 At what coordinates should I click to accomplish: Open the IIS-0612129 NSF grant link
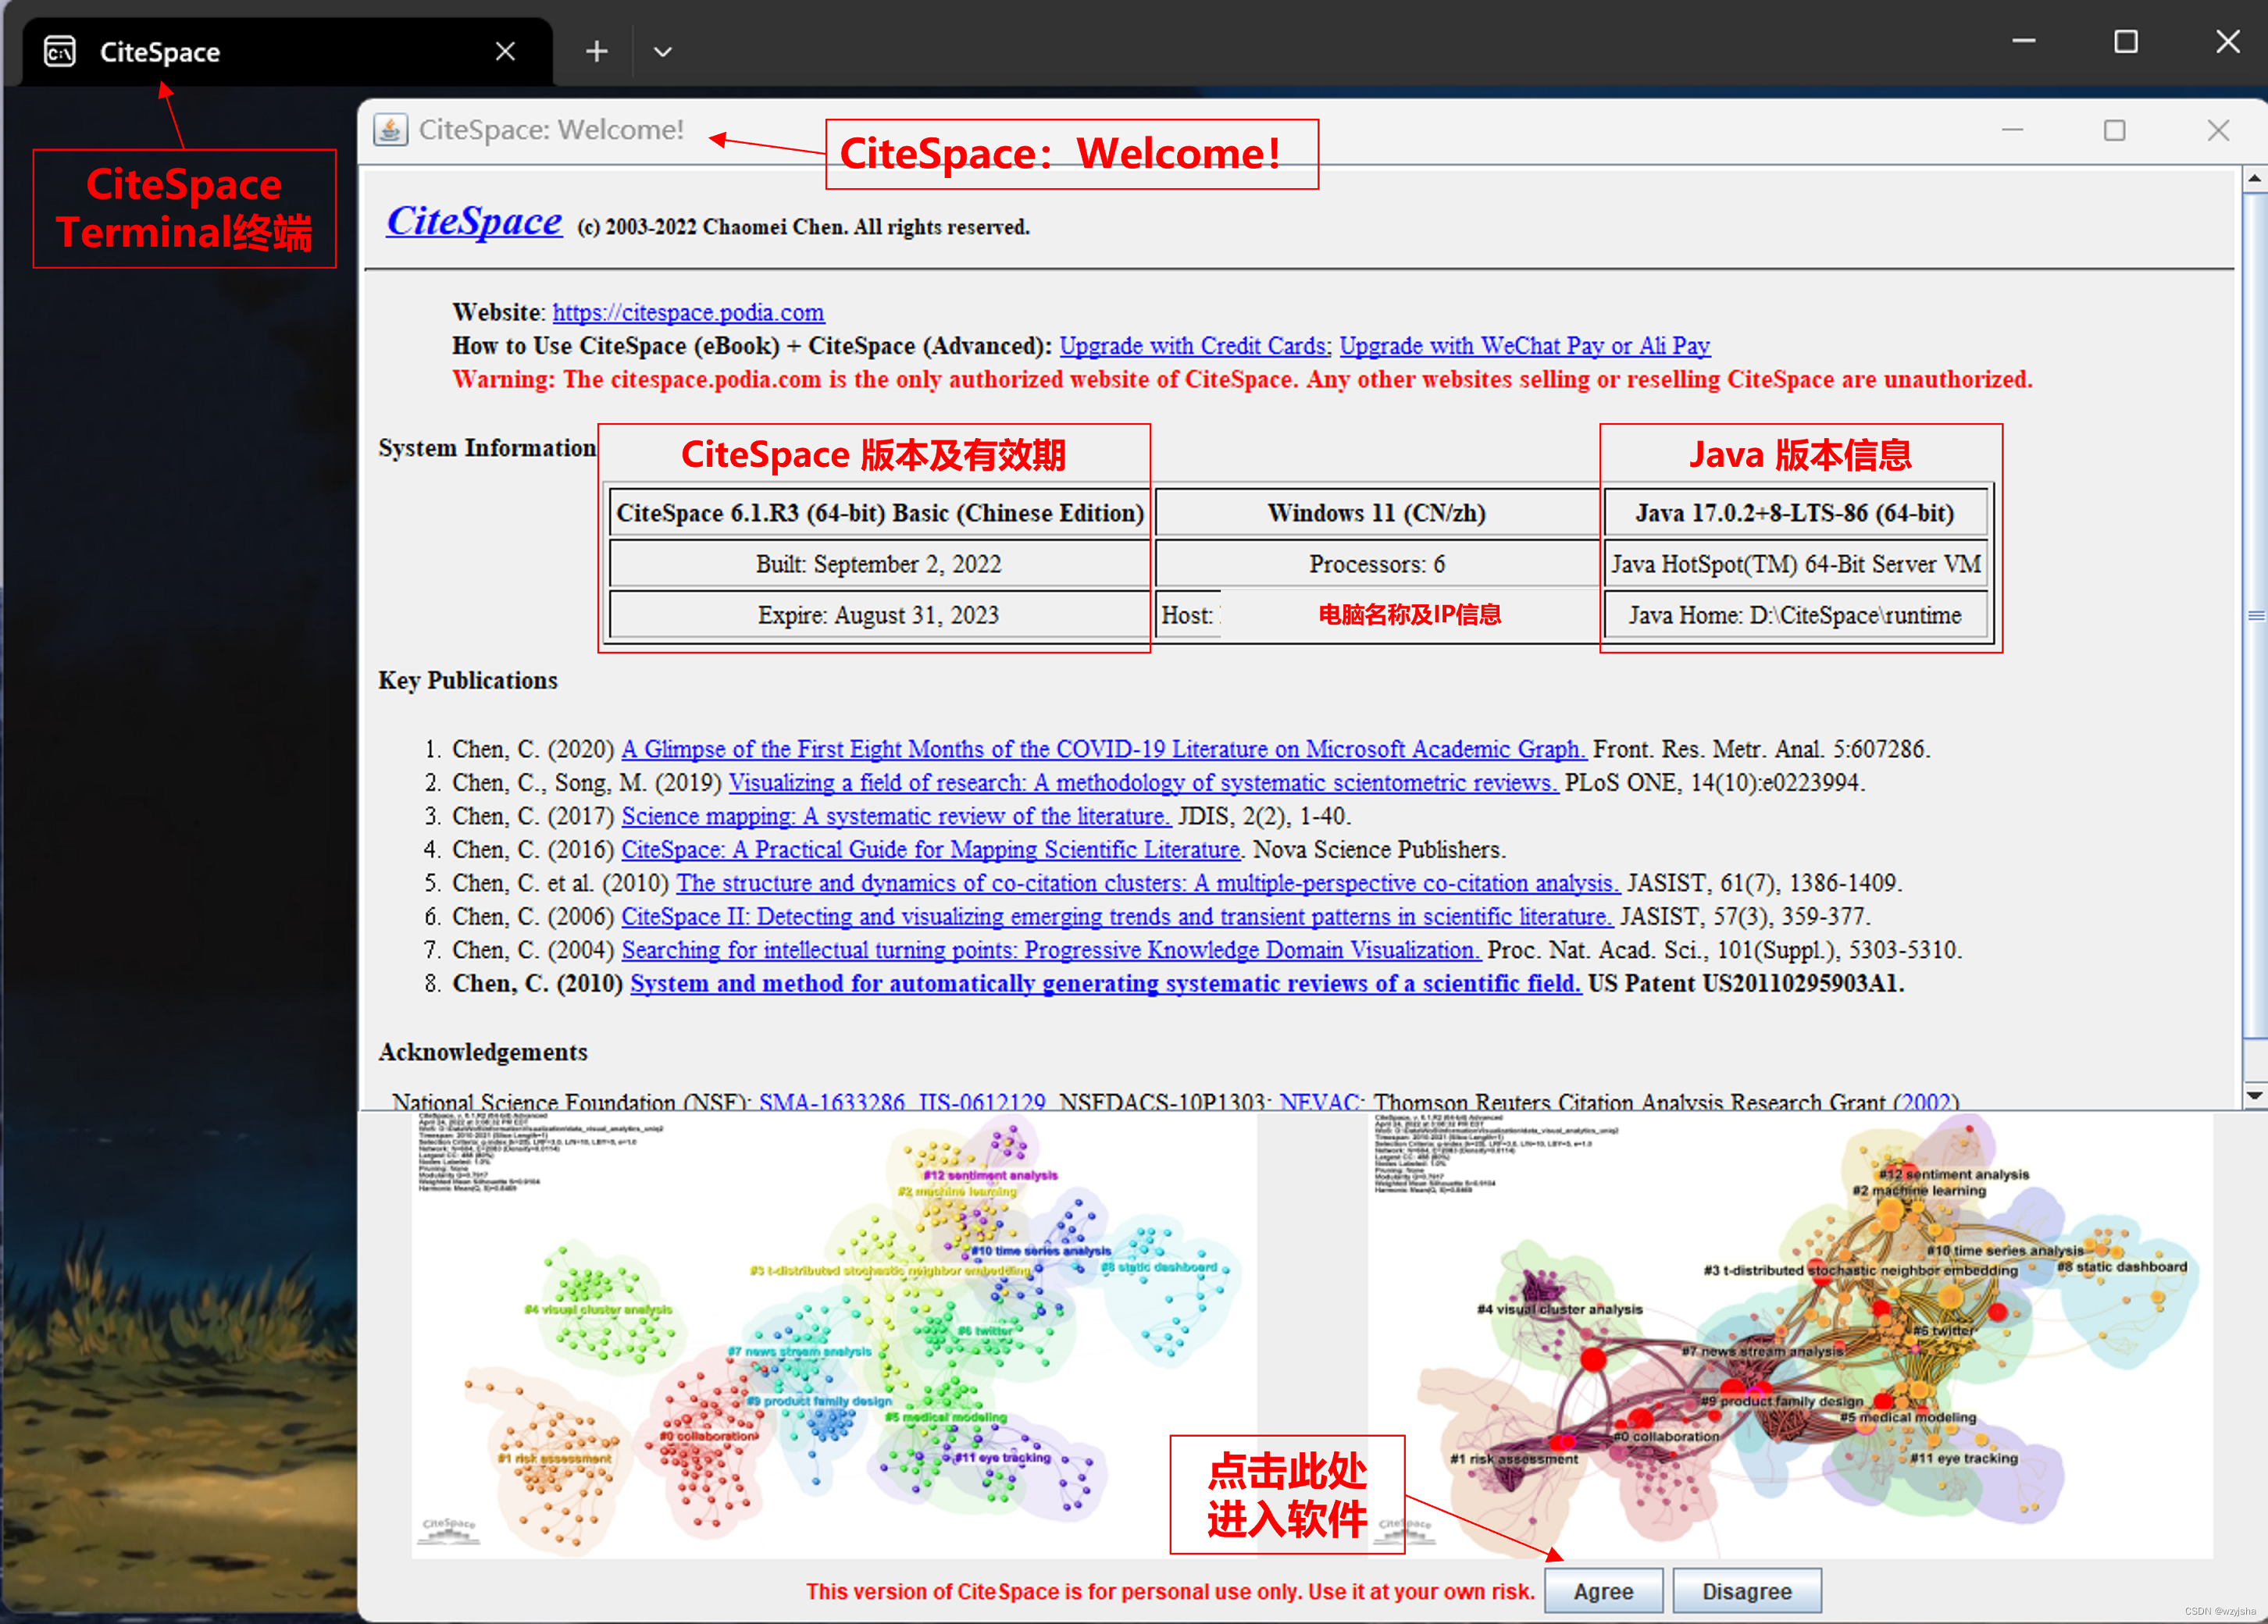[982, 1101]
